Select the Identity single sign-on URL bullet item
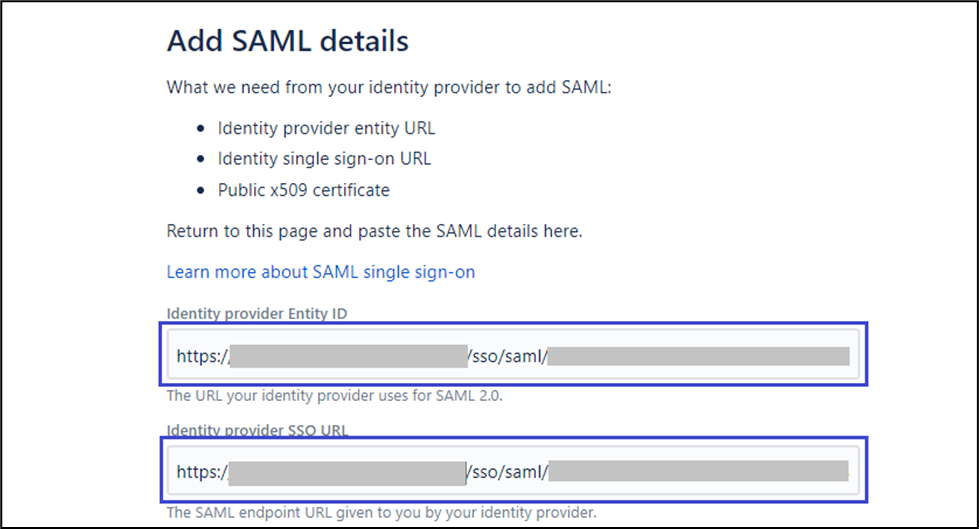This screenshot has width=979, height=529. coord(325,159)
